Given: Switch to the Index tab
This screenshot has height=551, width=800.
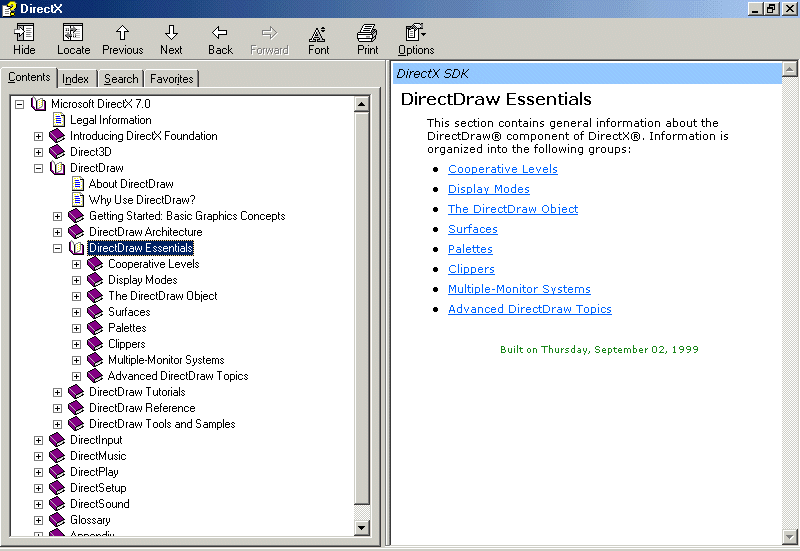Looking at the screenshot, I should (x=75, y=79).
